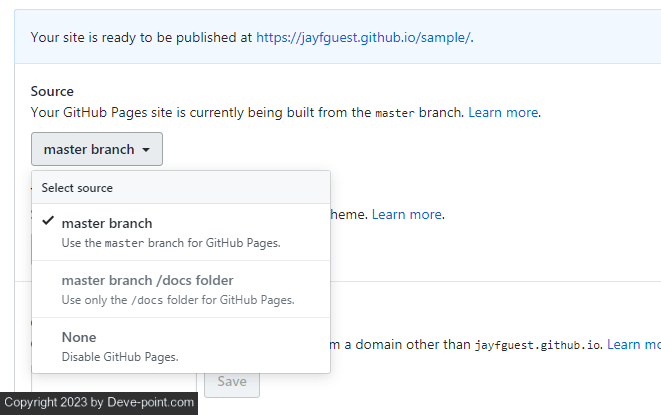Click the checkmark icon beside master branch
The image size is (661, 415).
coord(47,222)
